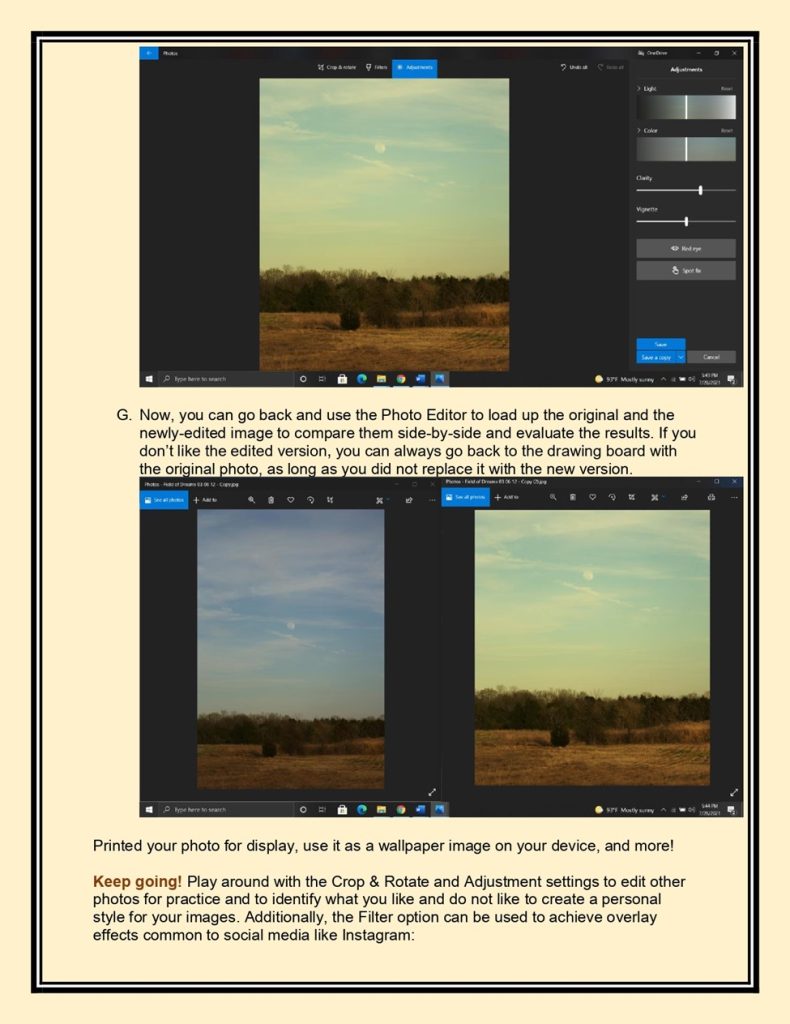Click the Vignette slider handle
The image size is (790, 1024).
(686, 221)
